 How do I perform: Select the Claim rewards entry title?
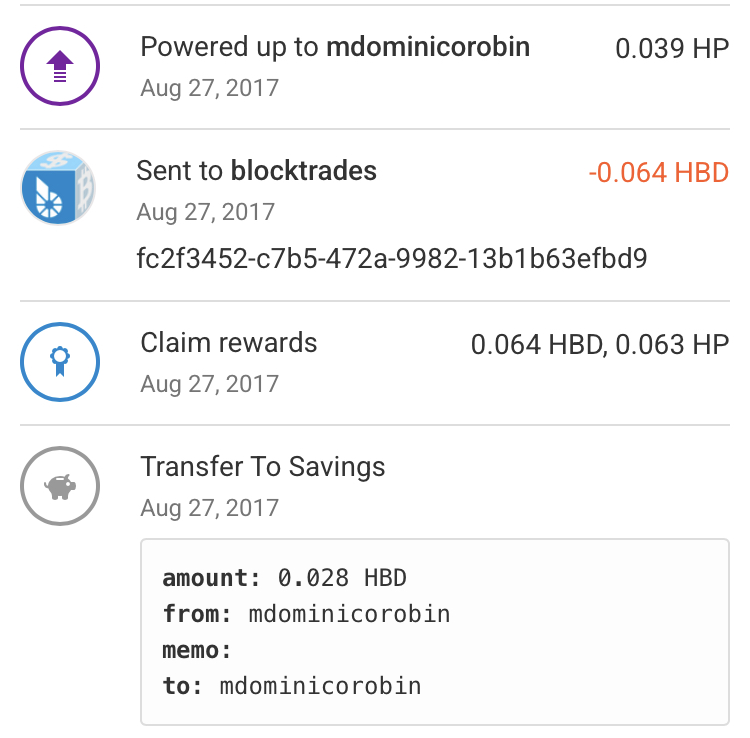pos(229,343)
